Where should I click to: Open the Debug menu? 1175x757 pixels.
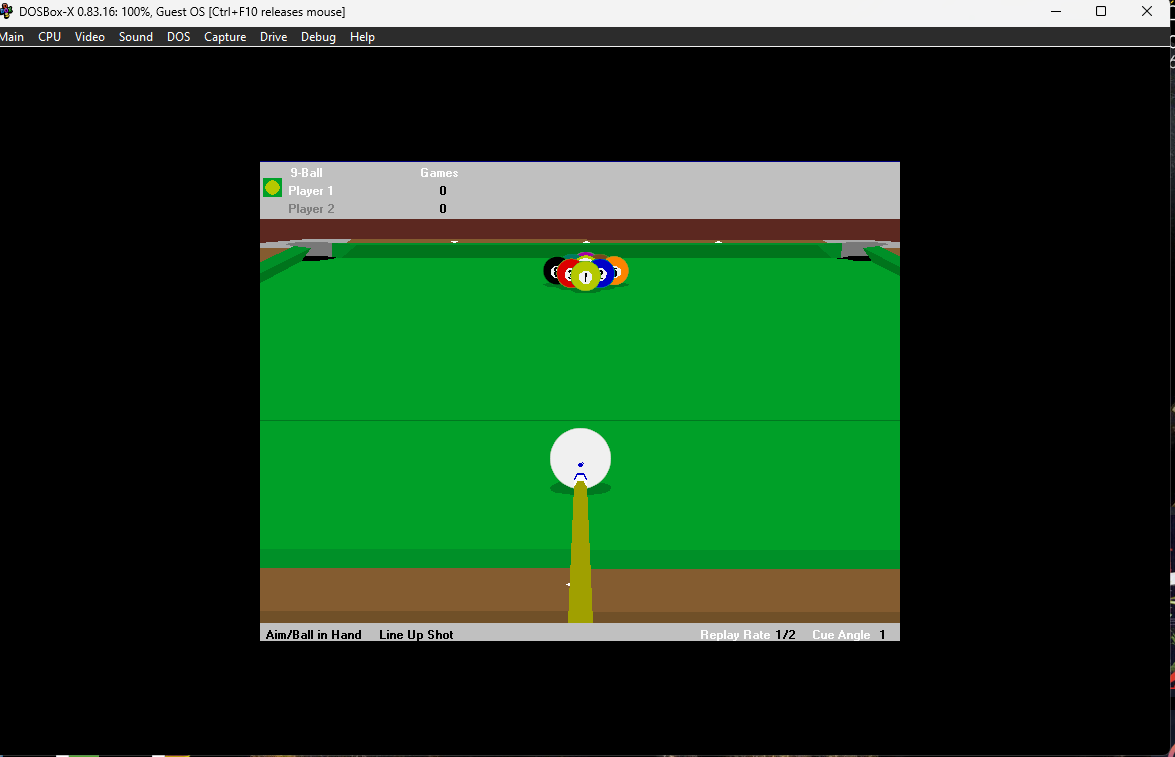(x=318, y=37)
